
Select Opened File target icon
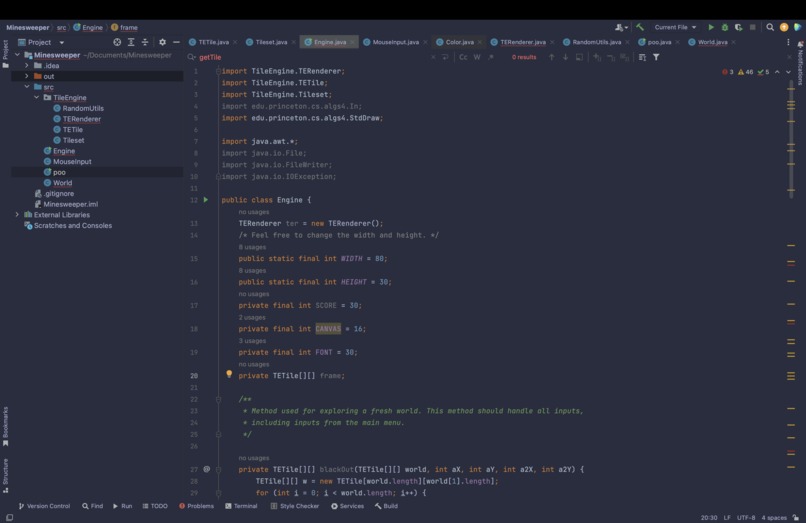[117, 42]
